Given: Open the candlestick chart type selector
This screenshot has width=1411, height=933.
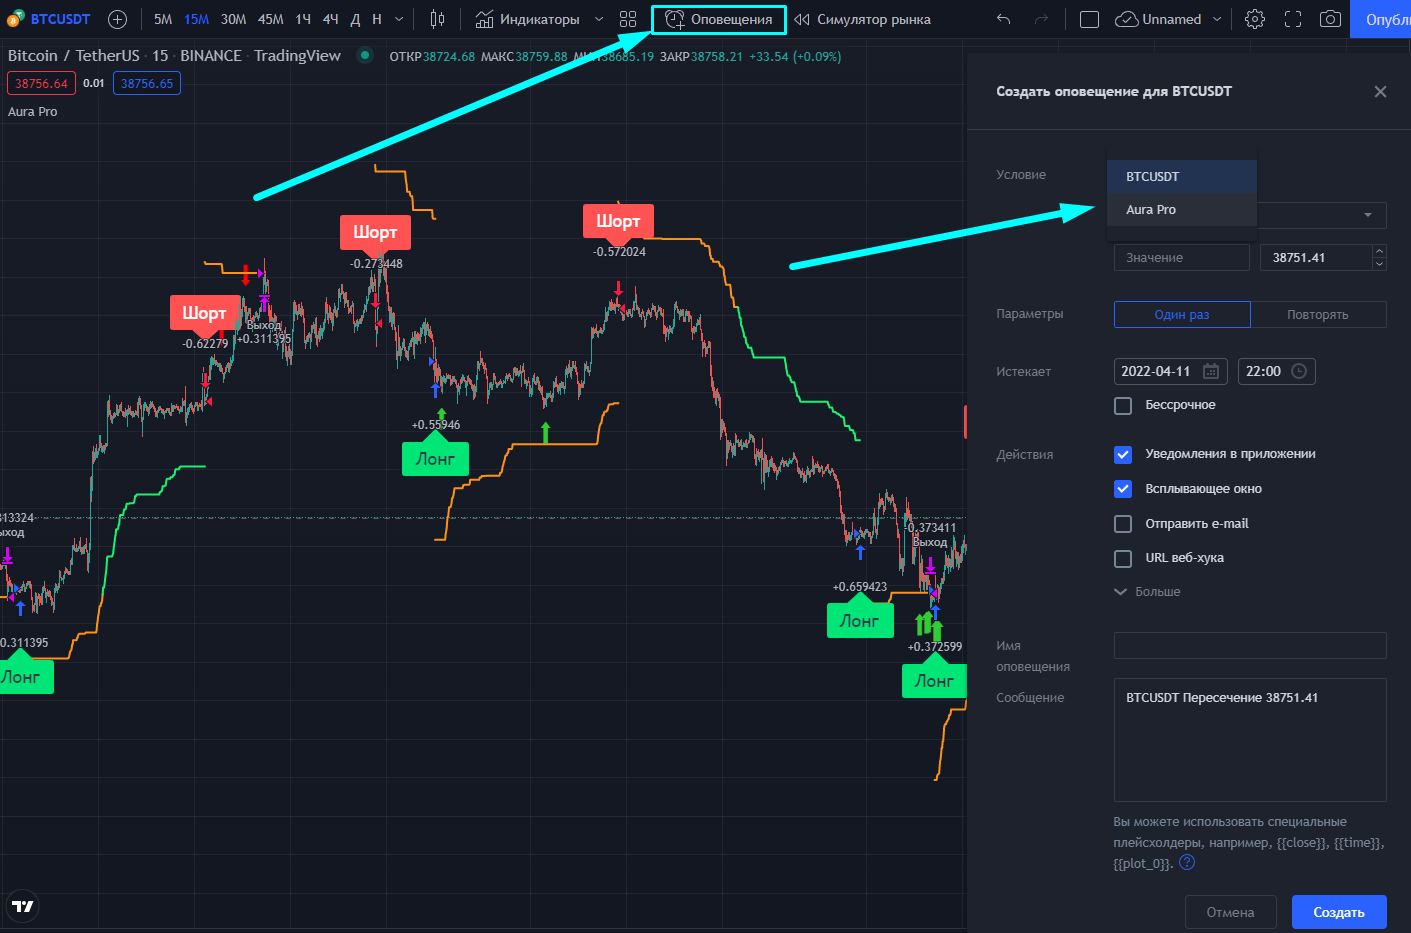Looking at the screenshot, I should 437,19.
